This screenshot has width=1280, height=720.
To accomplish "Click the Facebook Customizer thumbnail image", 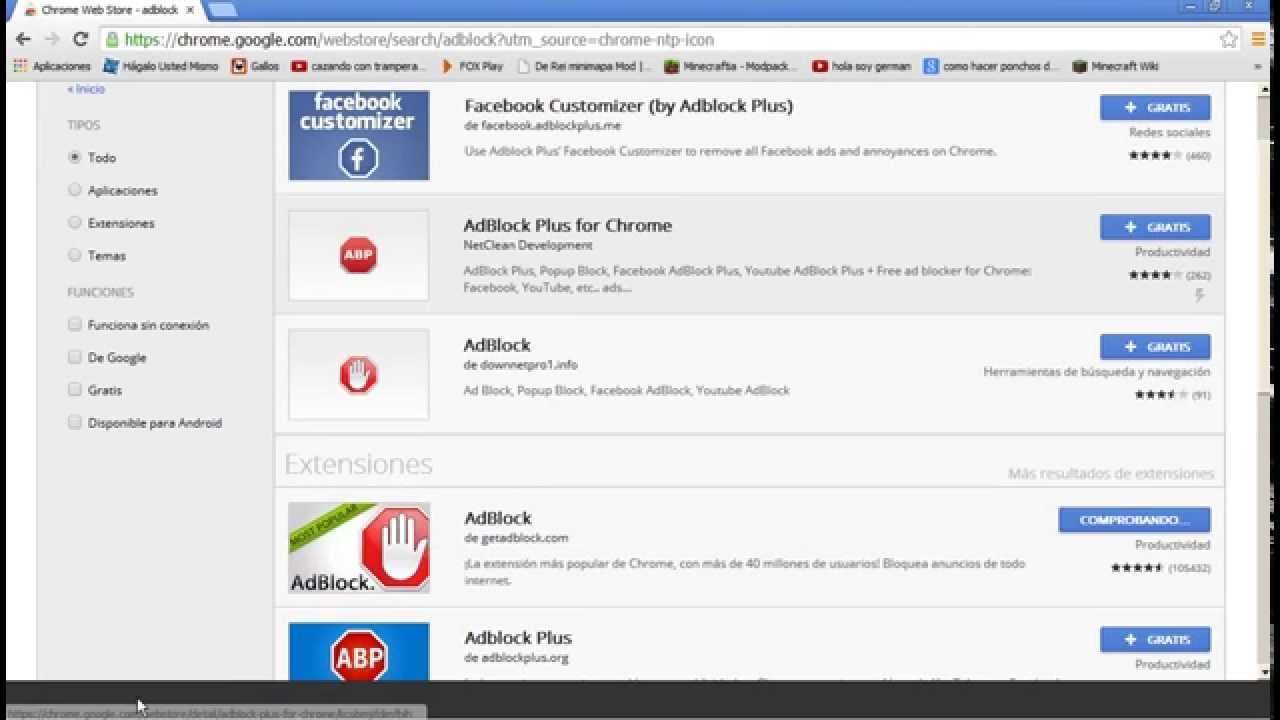I will (359, 135).
